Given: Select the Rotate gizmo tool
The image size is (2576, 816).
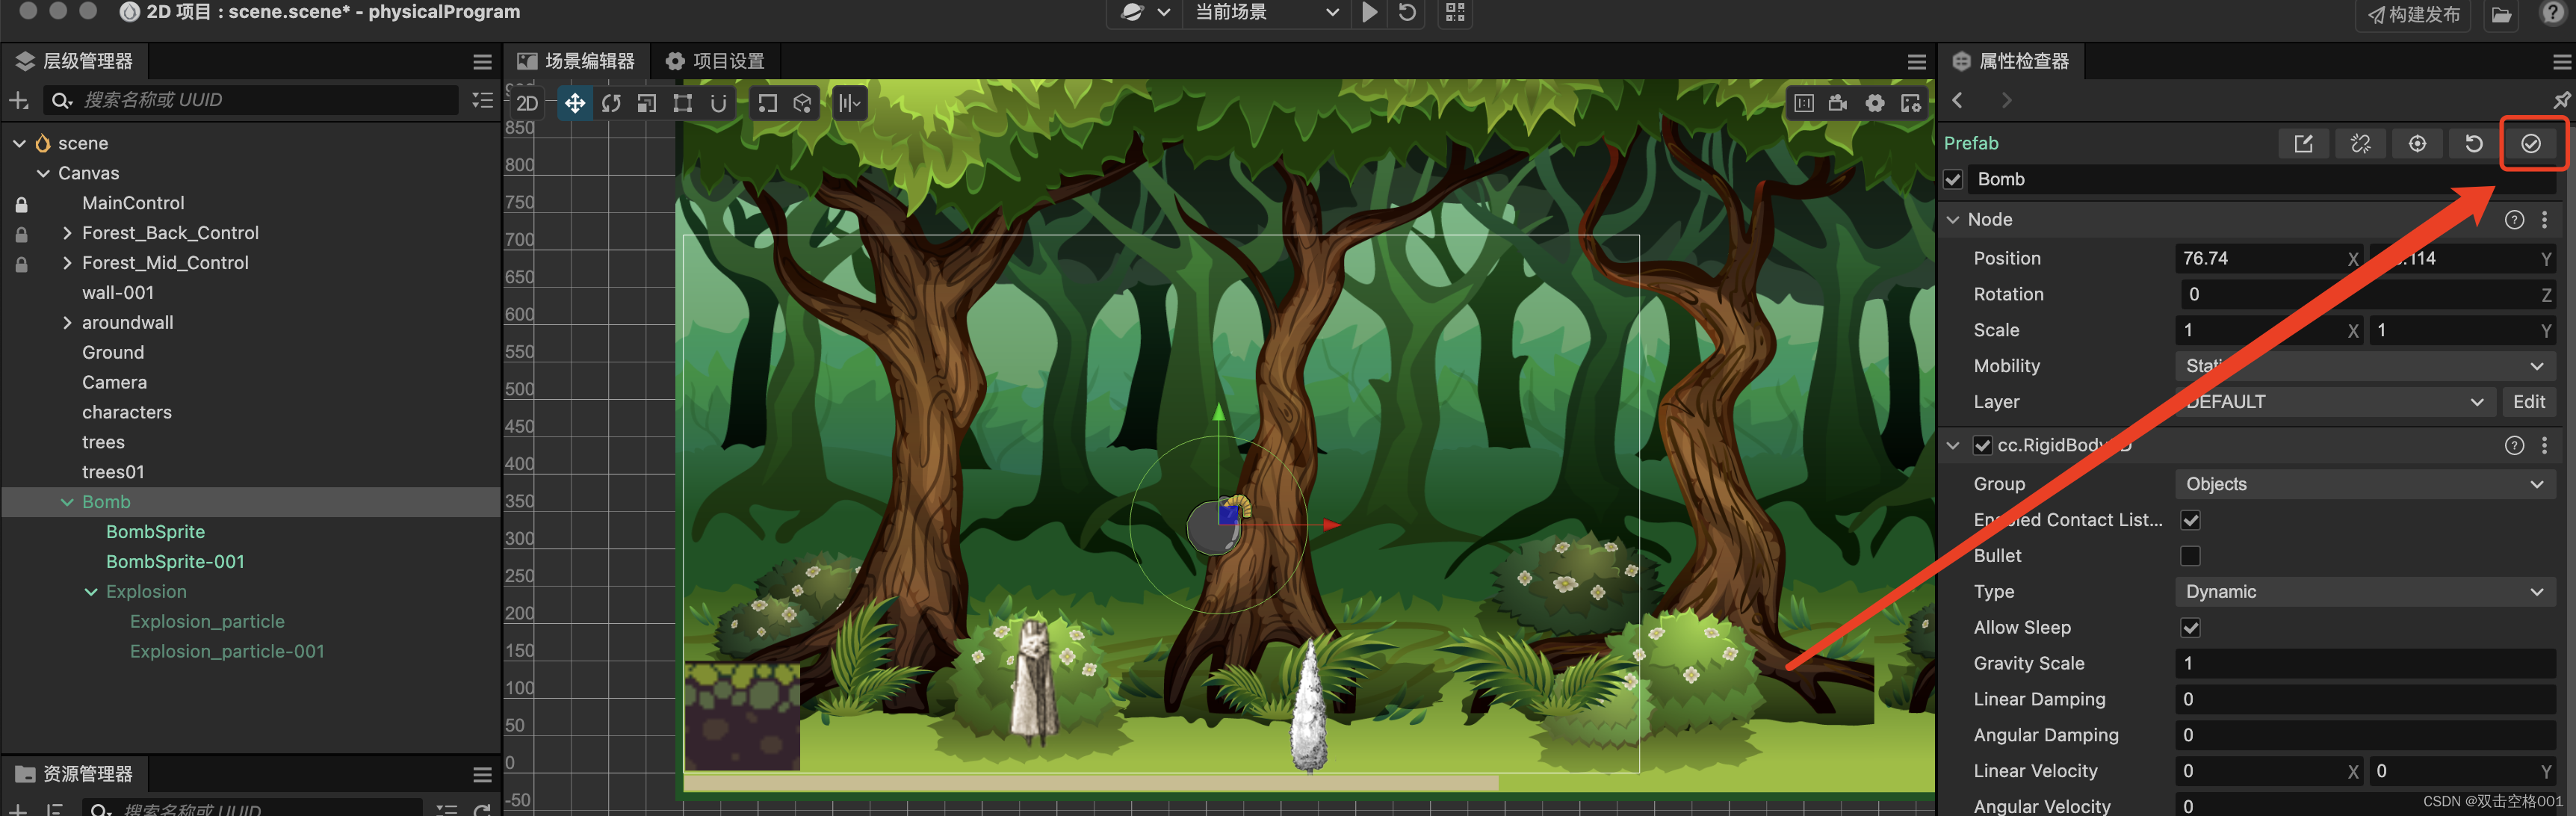Looking at the screenshot, I should 611,103.
